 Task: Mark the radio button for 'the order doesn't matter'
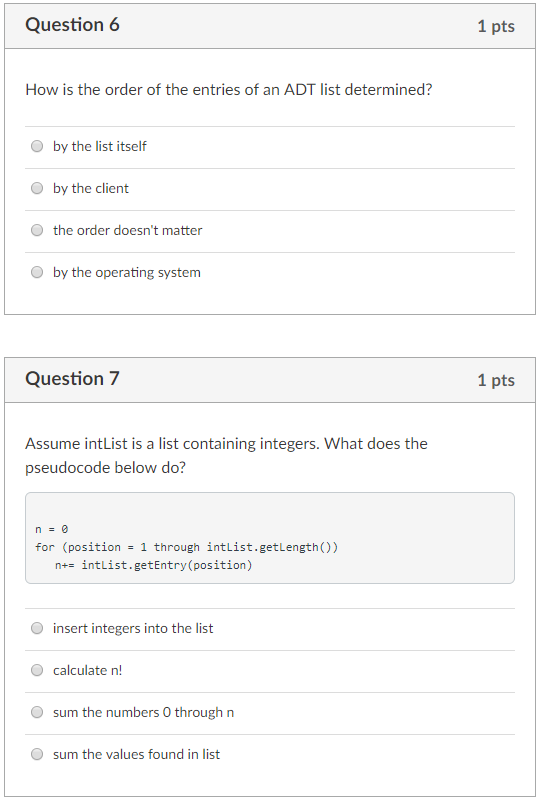pos(37,230)
